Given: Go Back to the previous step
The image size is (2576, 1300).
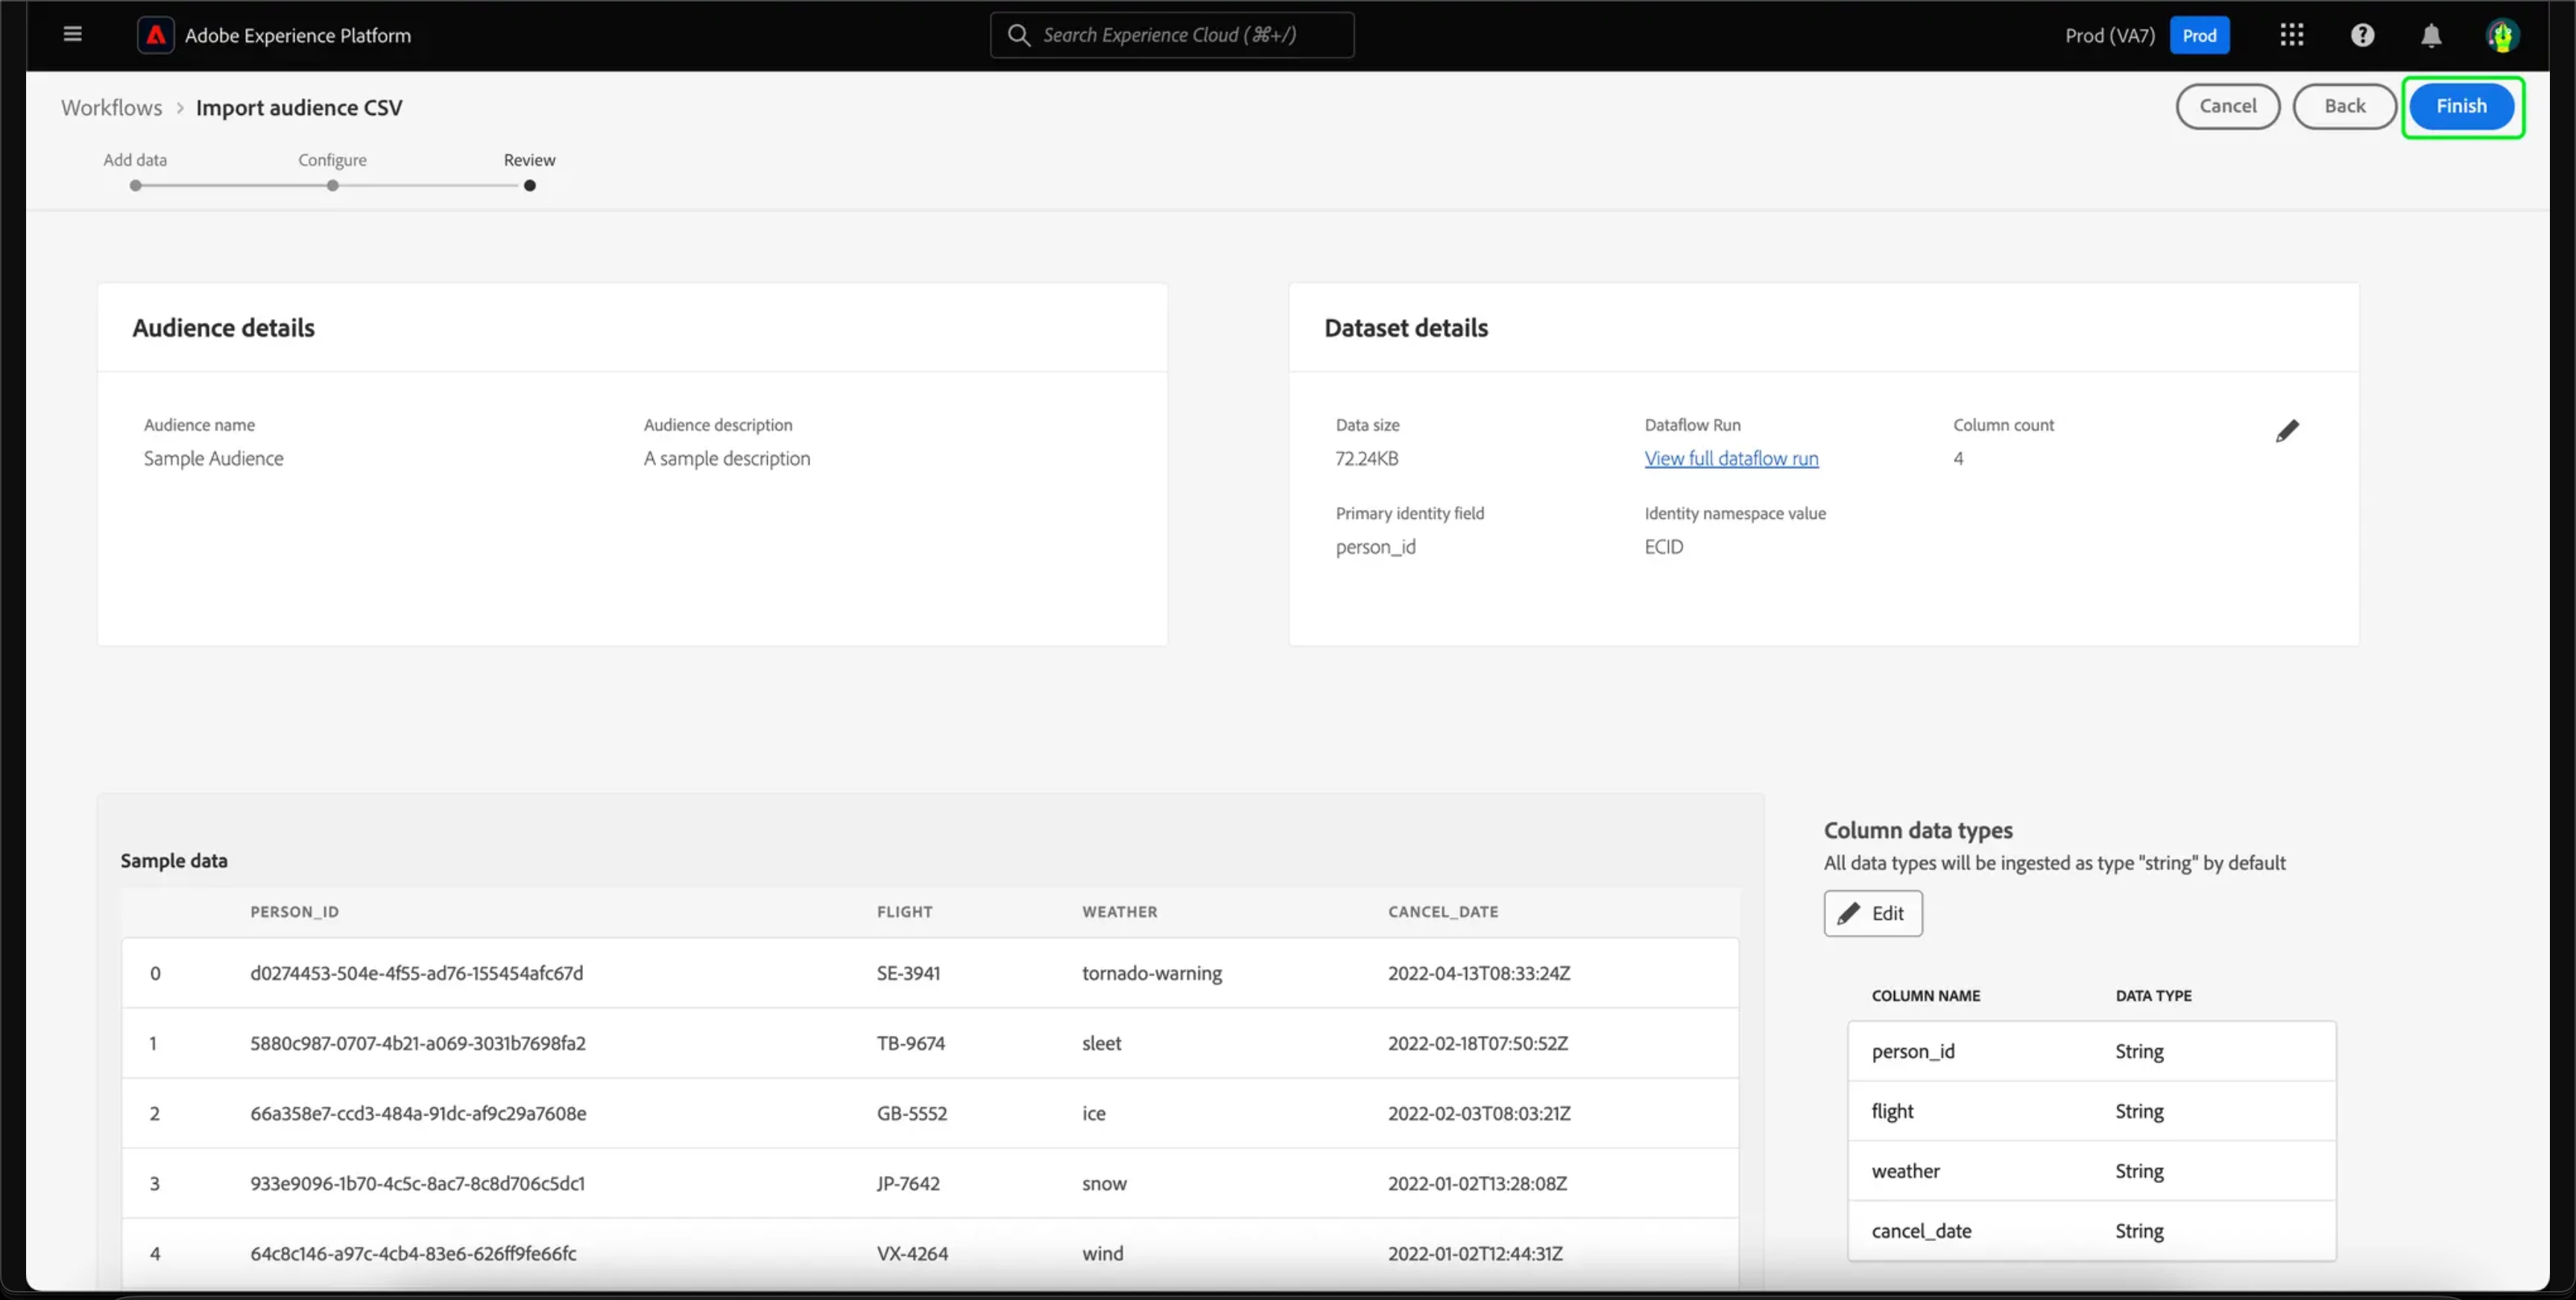Looking at the screenshot, I should tap(2344, 106).
